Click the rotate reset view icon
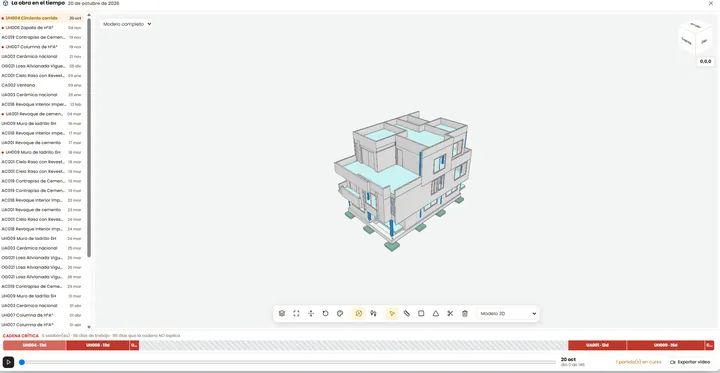720x373 pixels. (x=325, y=313)
